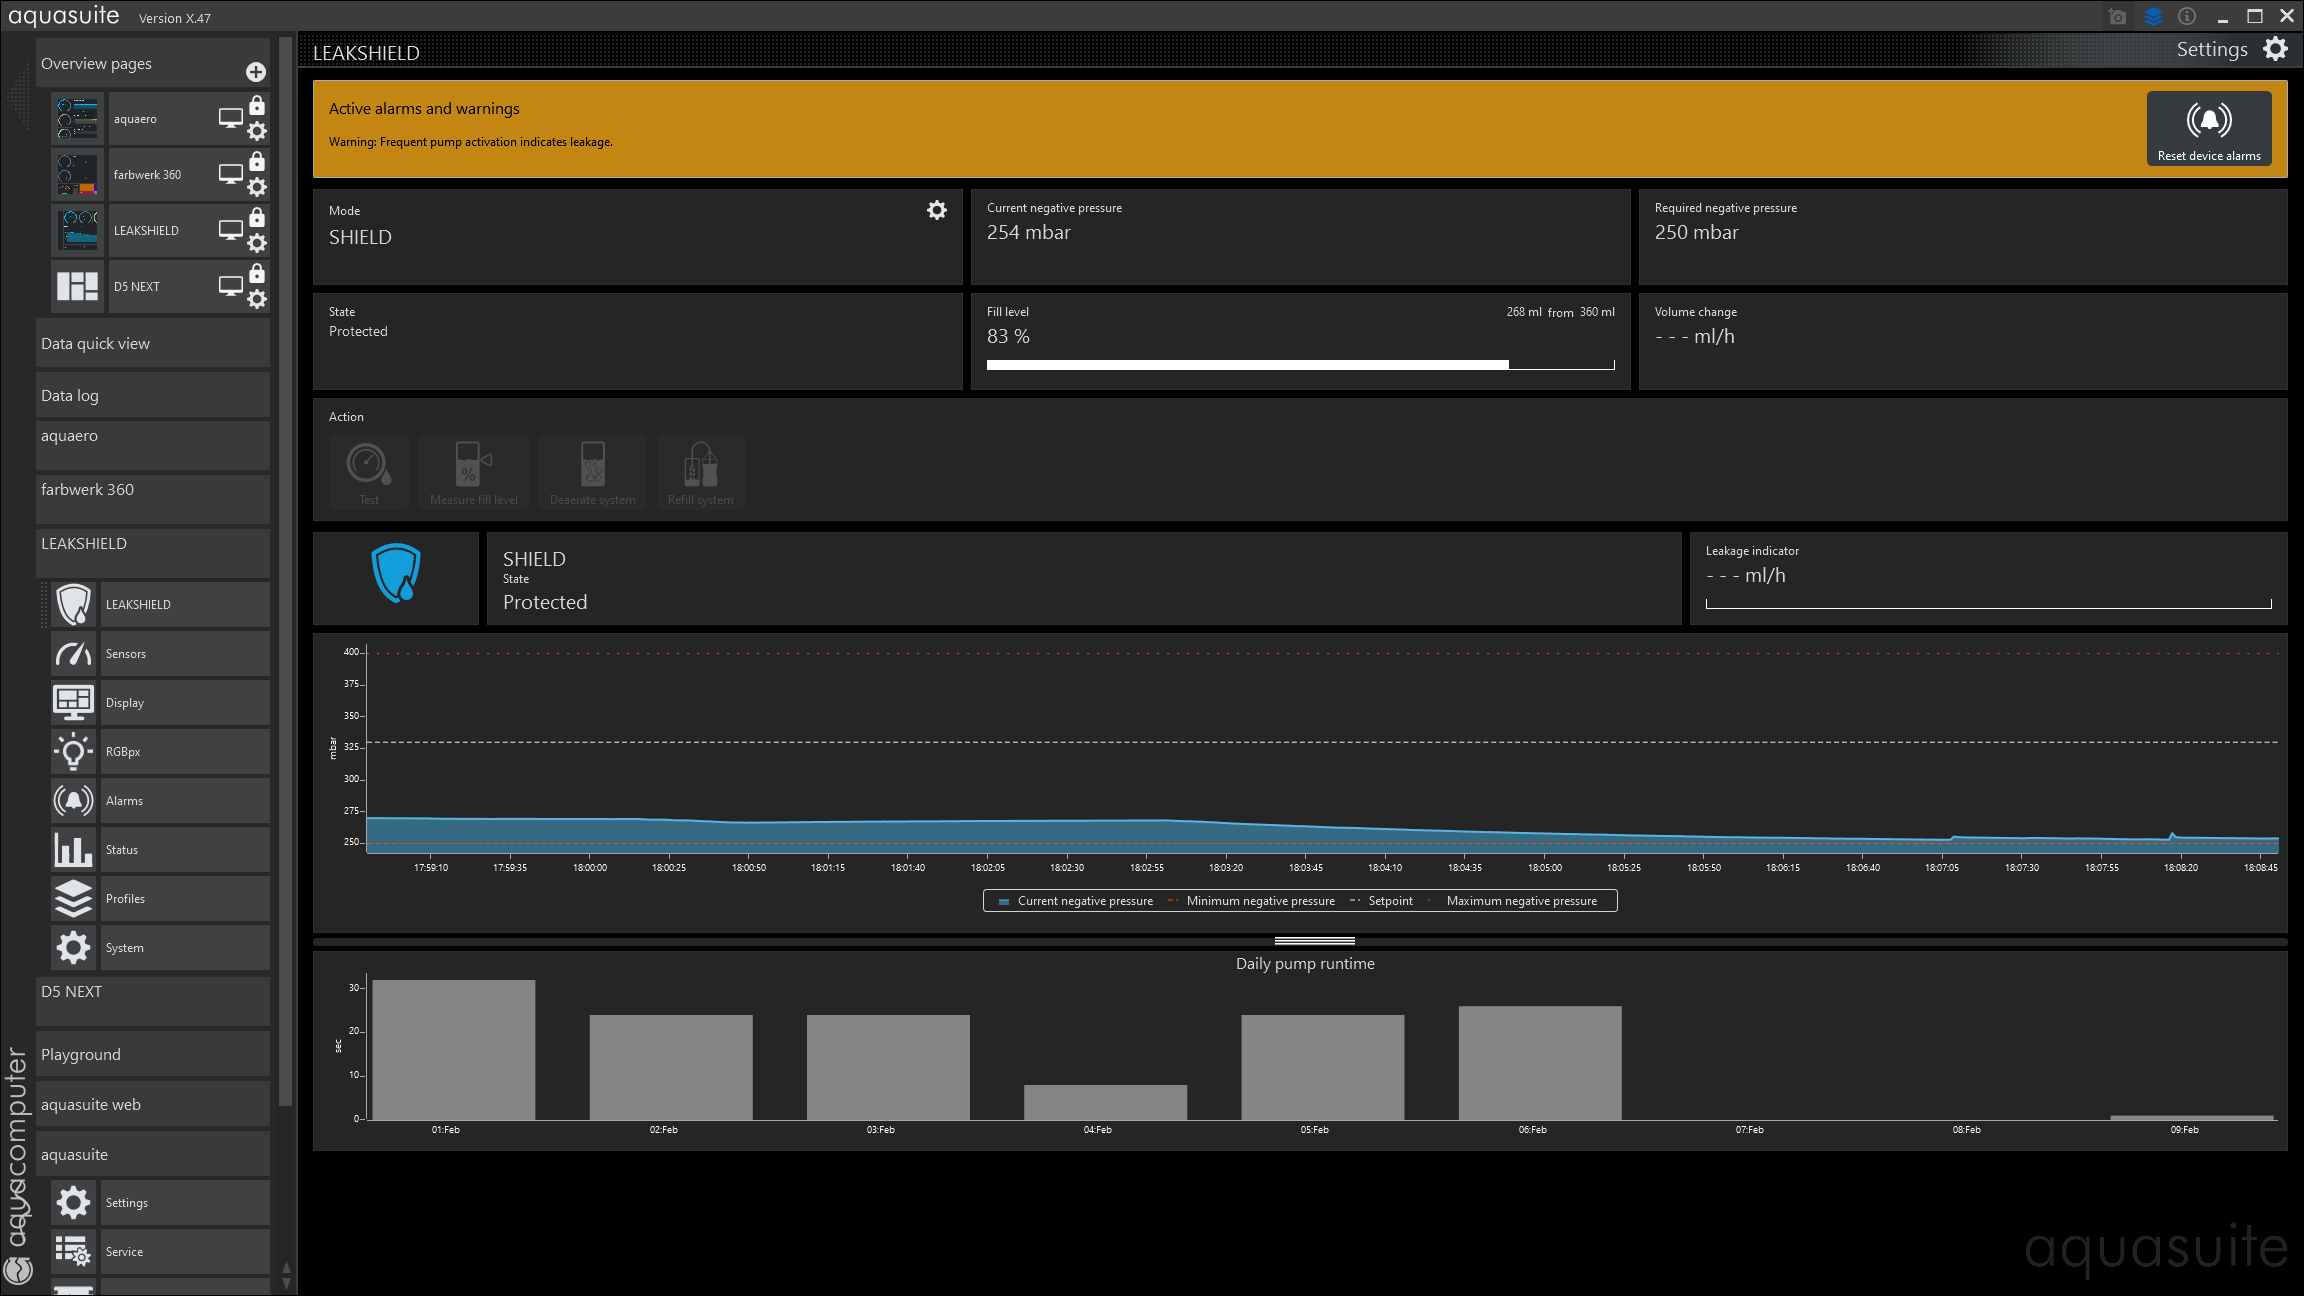Click the Reset device alarms bell icon

[x=2208, y=121]
